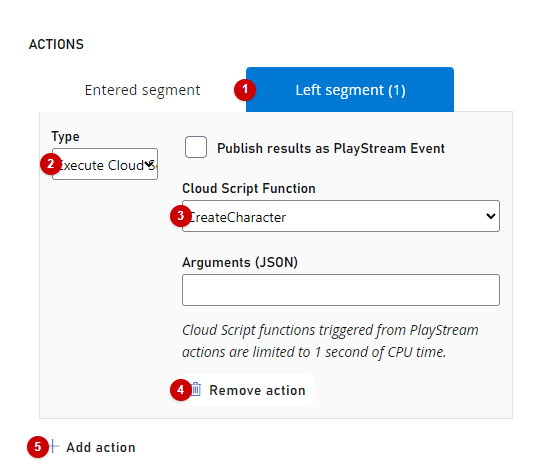
Task: Click the Add action button
Action: click(x=92, y=447)
